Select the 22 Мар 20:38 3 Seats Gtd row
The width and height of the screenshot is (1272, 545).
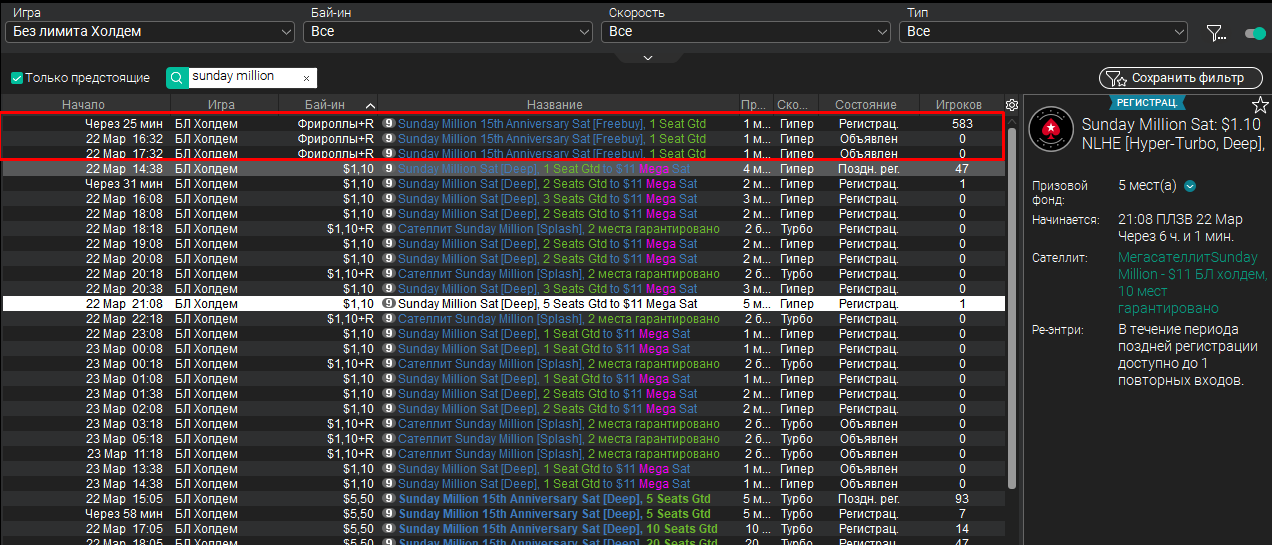503,289
